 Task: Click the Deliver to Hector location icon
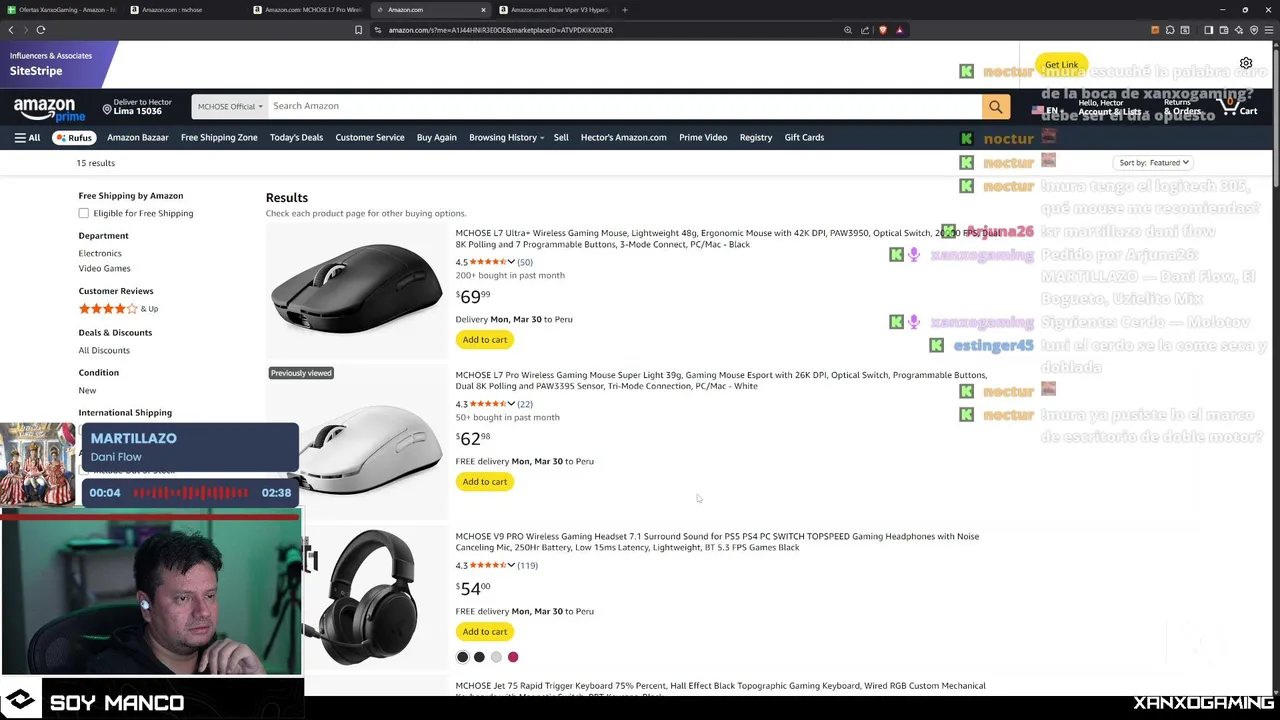coord(107,109)
